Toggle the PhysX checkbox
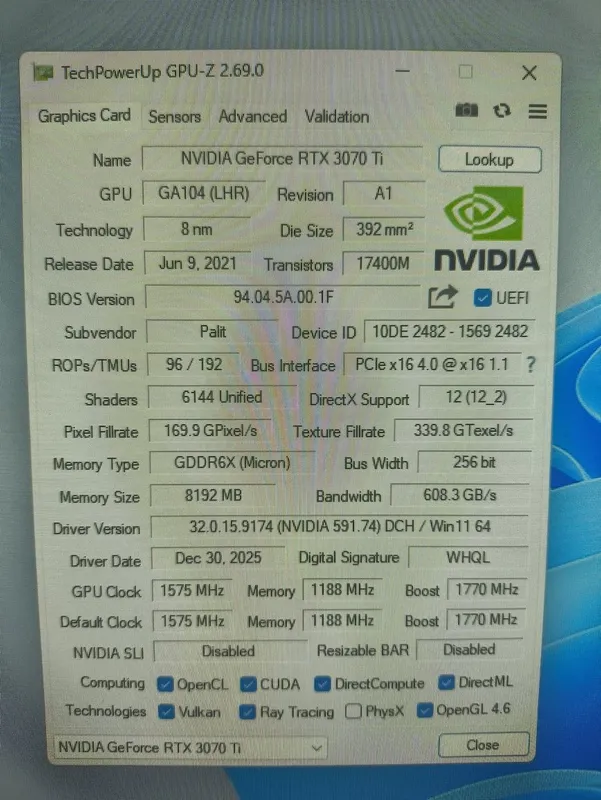This screenshot has height=800, width=601. [x=353, y=711]
